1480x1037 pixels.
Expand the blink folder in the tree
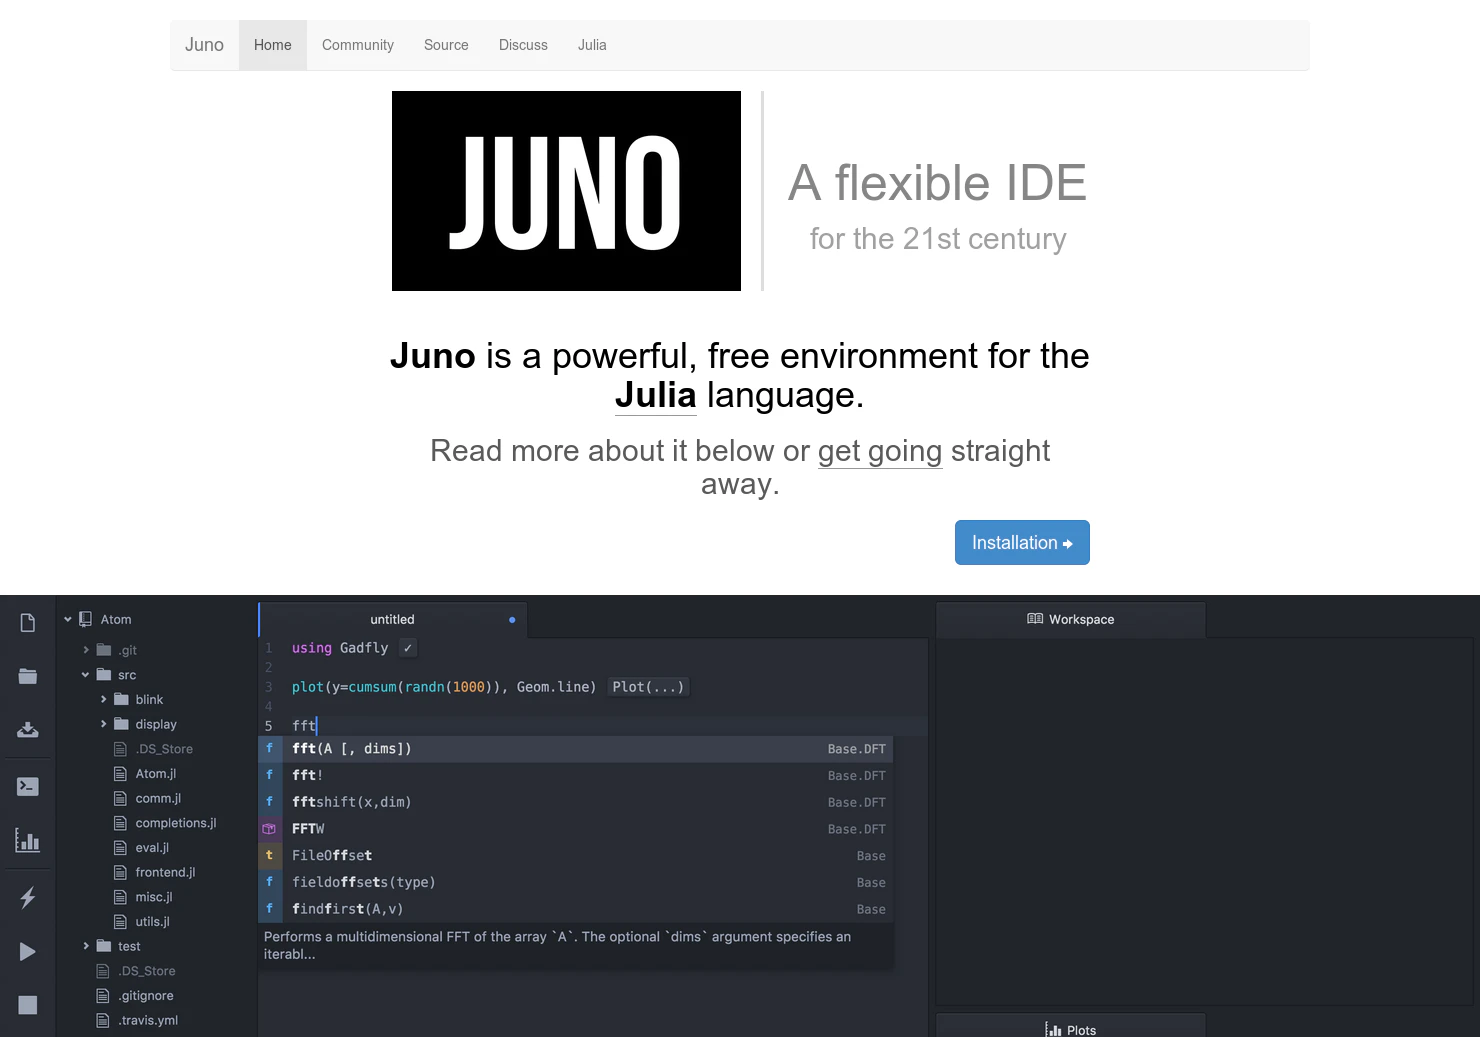click(x=102, y=699)
